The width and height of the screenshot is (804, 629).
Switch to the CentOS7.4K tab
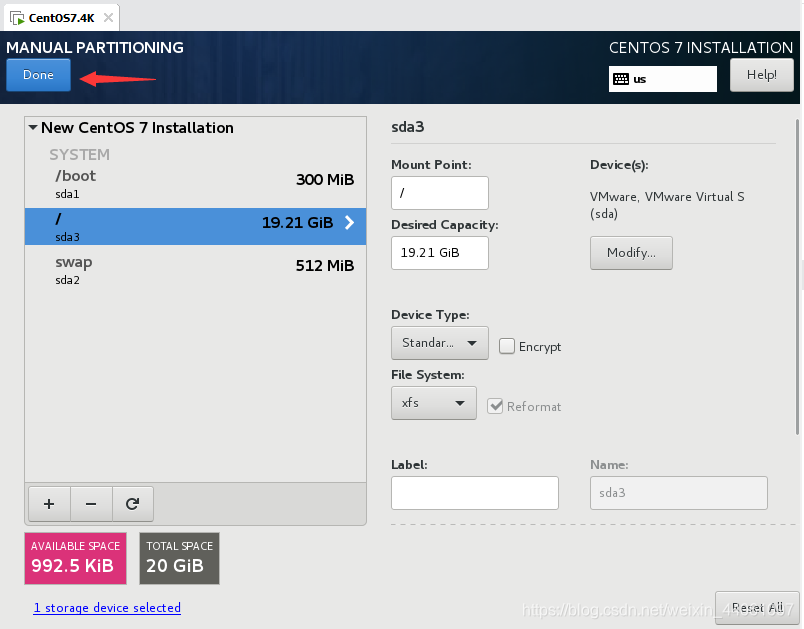coord(62,18)
